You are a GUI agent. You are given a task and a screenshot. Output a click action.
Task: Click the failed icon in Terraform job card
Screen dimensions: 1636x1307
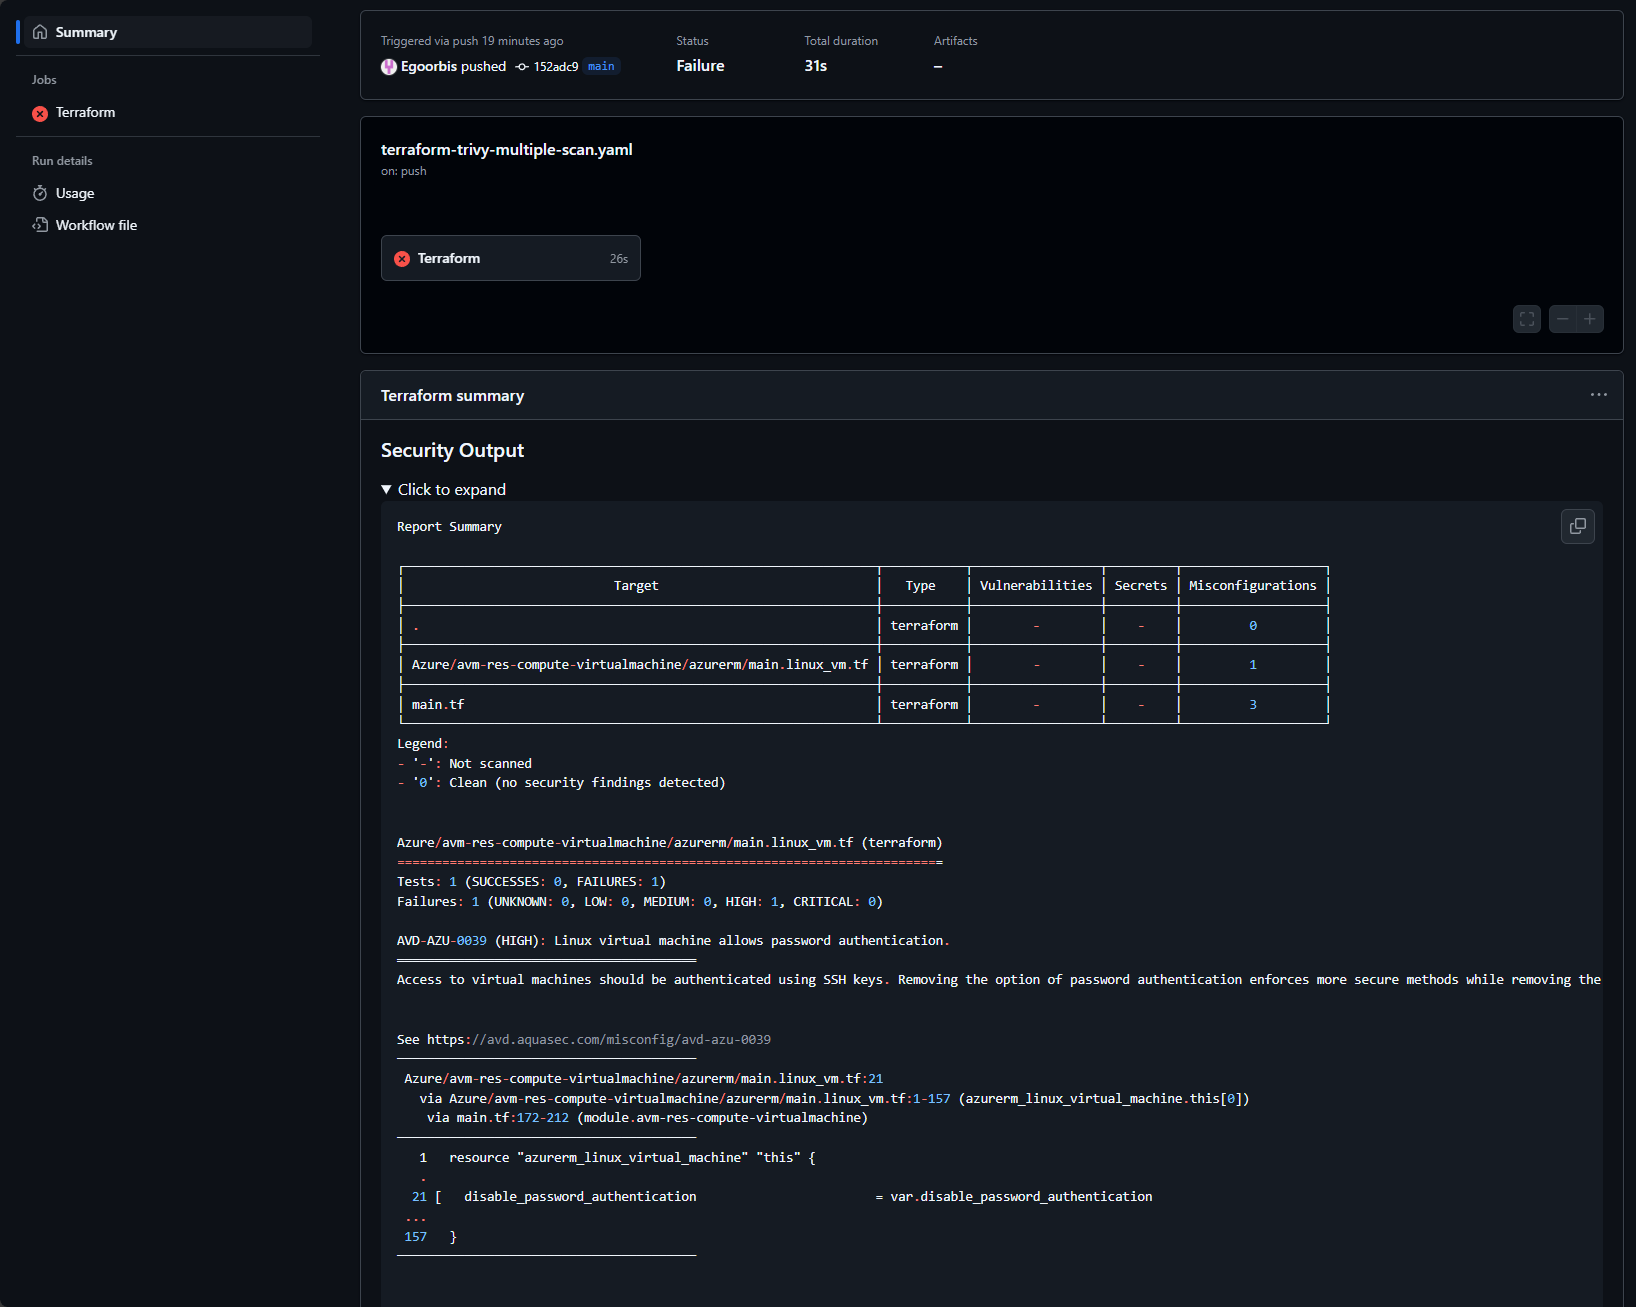click(x=402, y=259)
